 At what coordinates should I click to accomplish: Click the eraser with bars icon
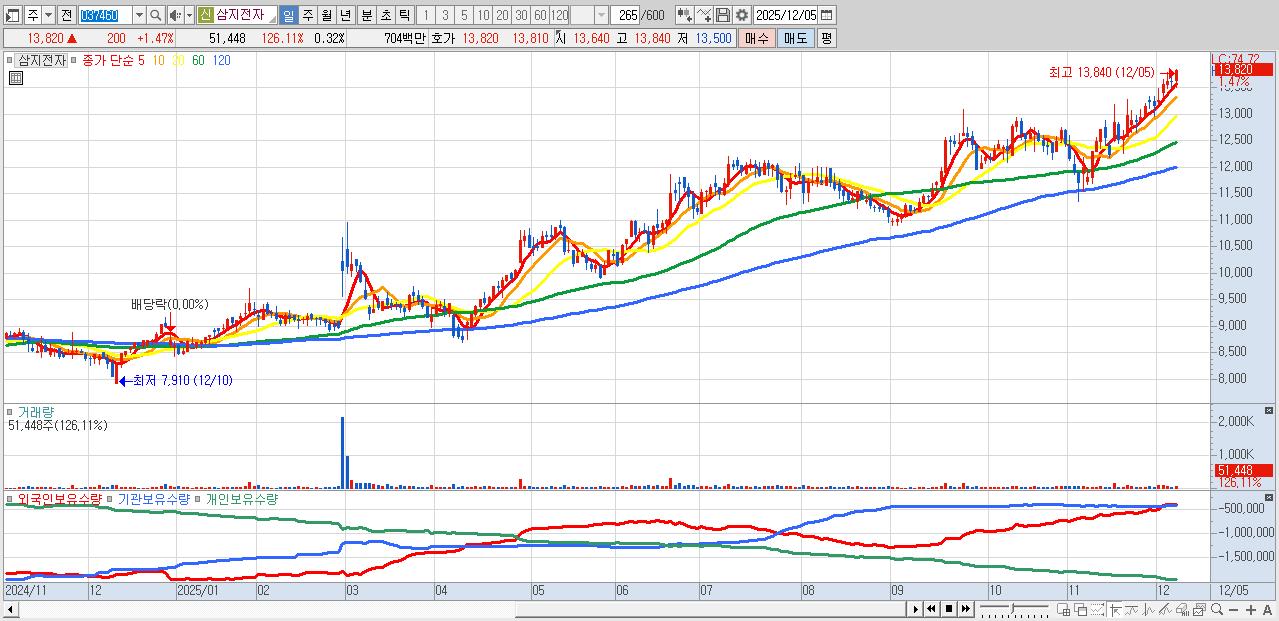coord(1183,610)
